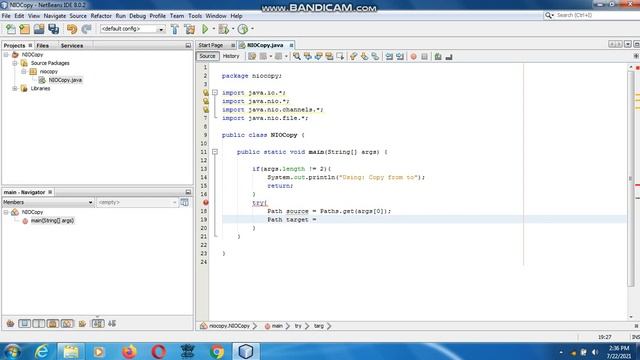This screenshot has width=640, height=360.
Task: Toggle Show Inner Classes filter in Navigator
Action: [67, 323]
